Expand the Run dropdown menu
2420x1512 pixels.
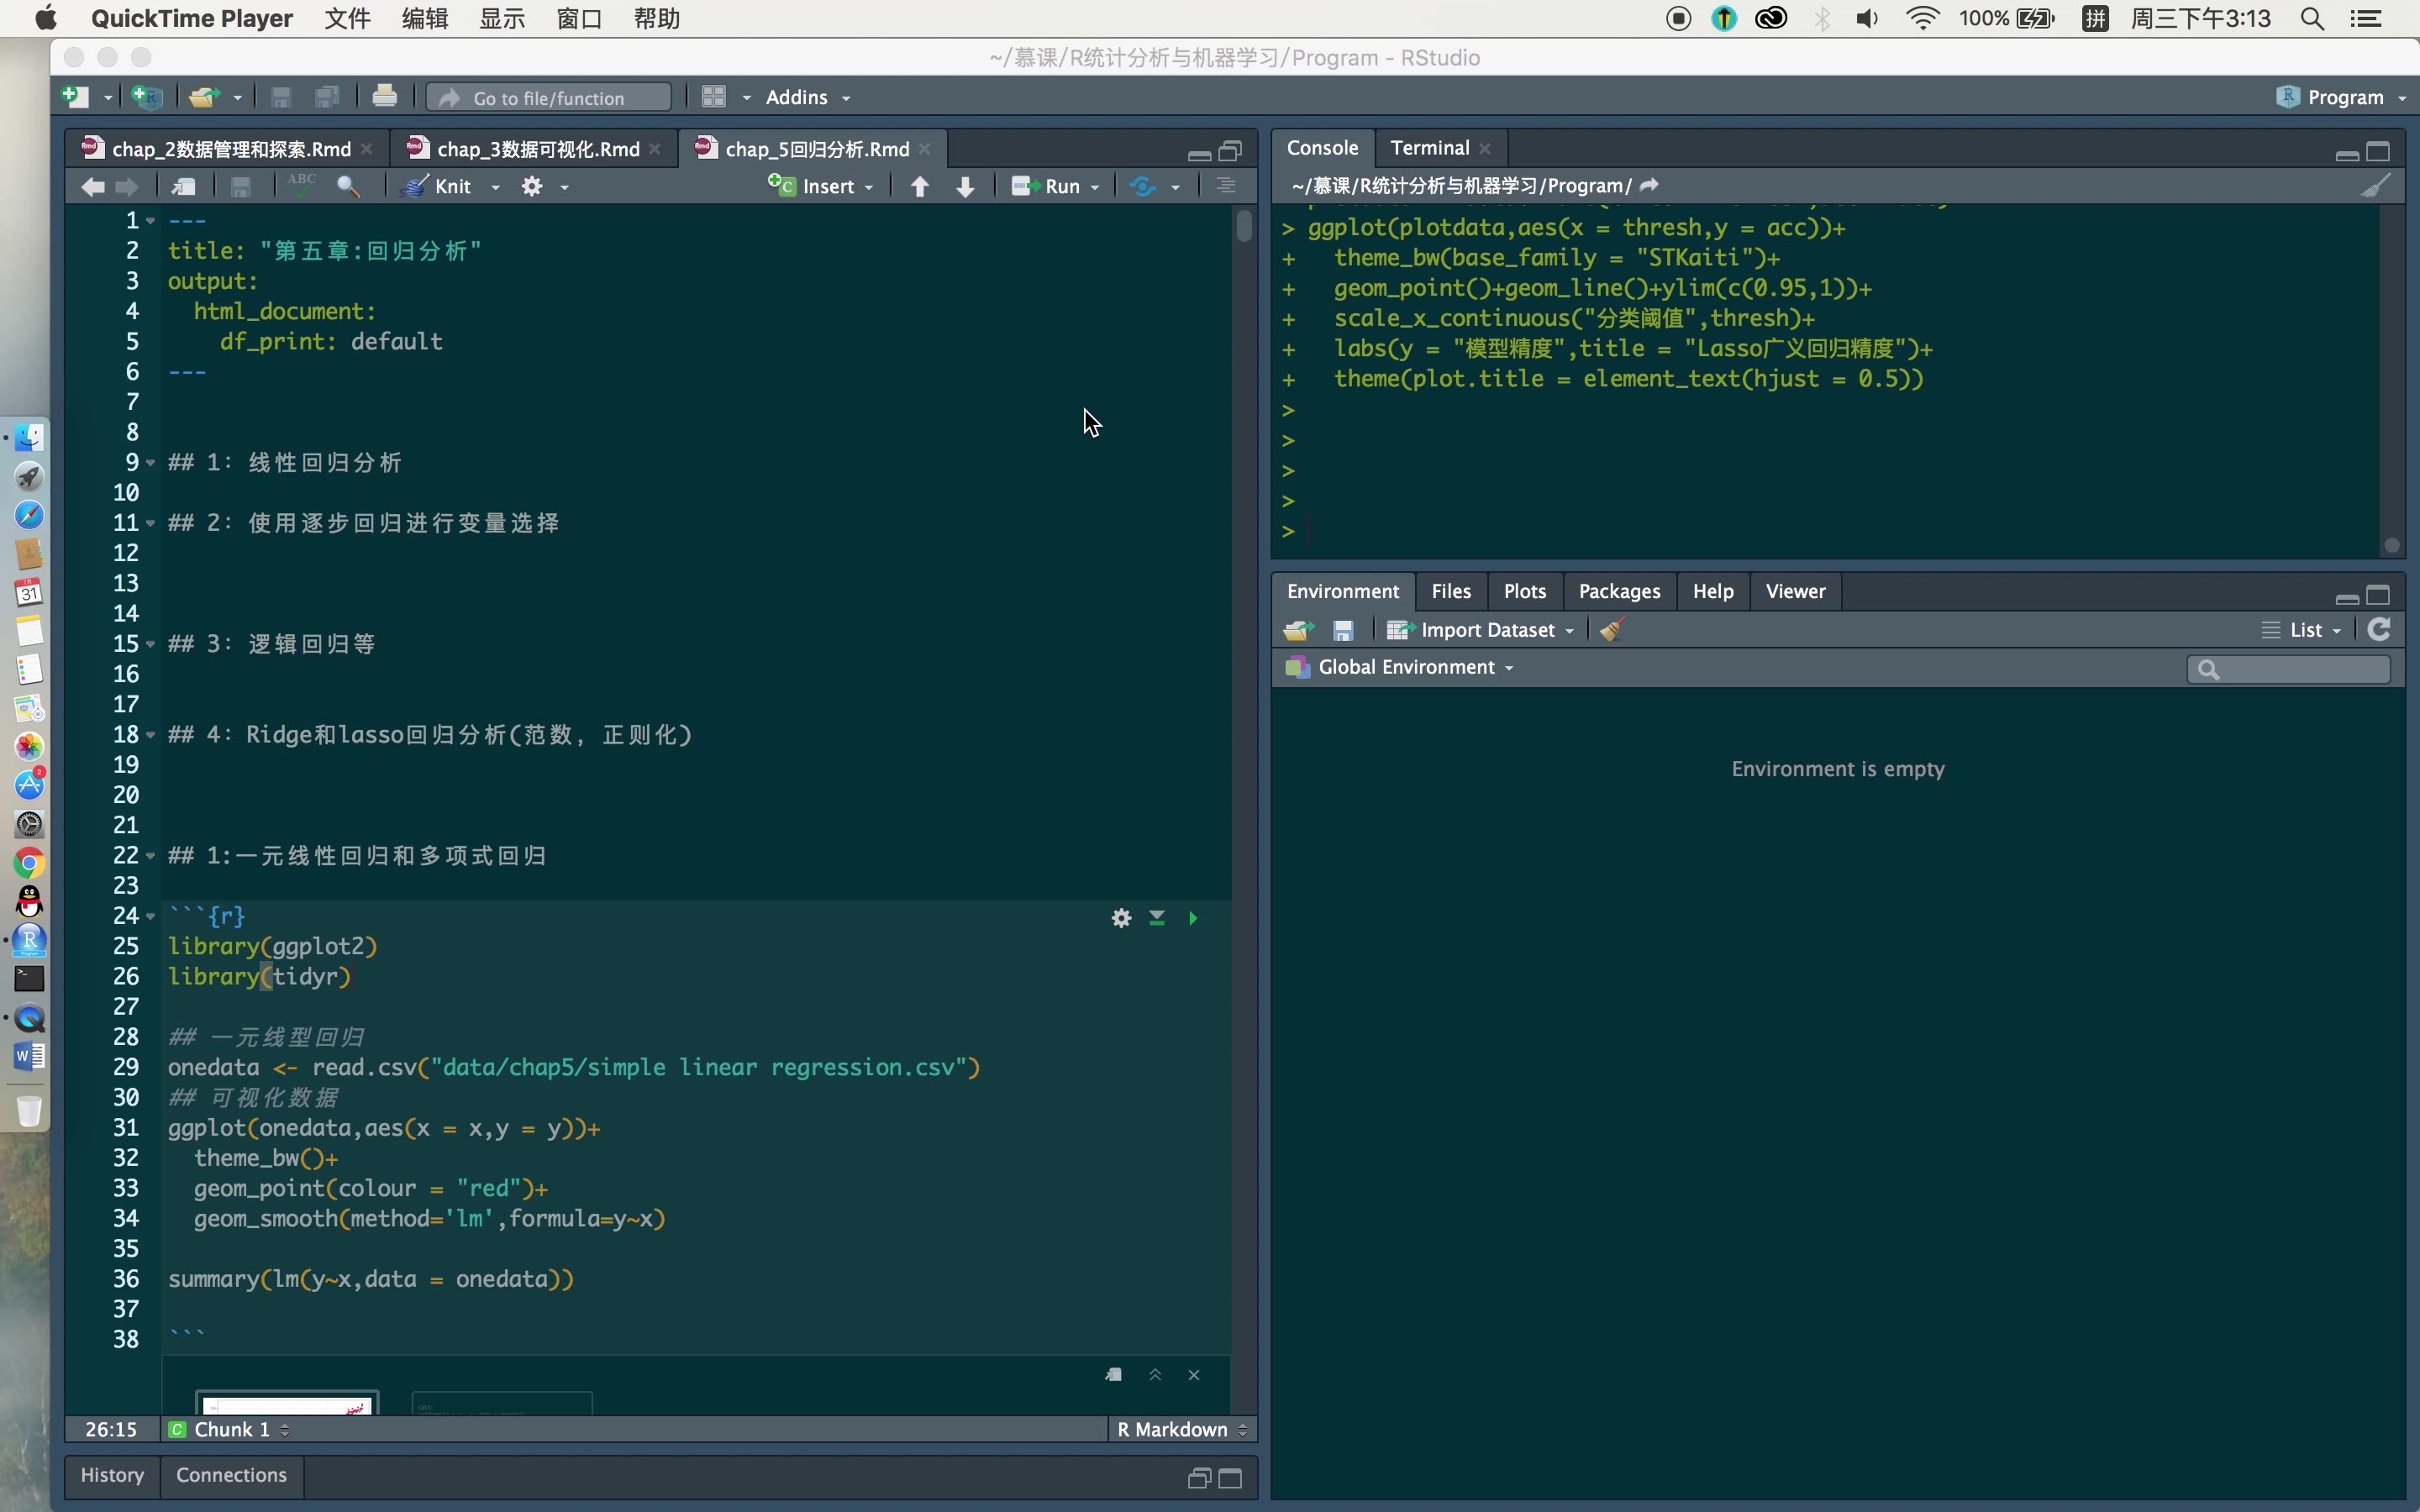tap(1096, 187)
